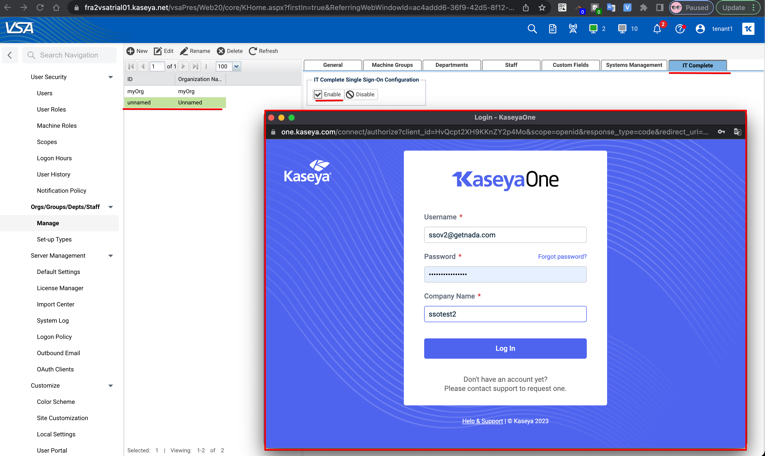
Task: Click the Refresh list icon
Action: 253,51
